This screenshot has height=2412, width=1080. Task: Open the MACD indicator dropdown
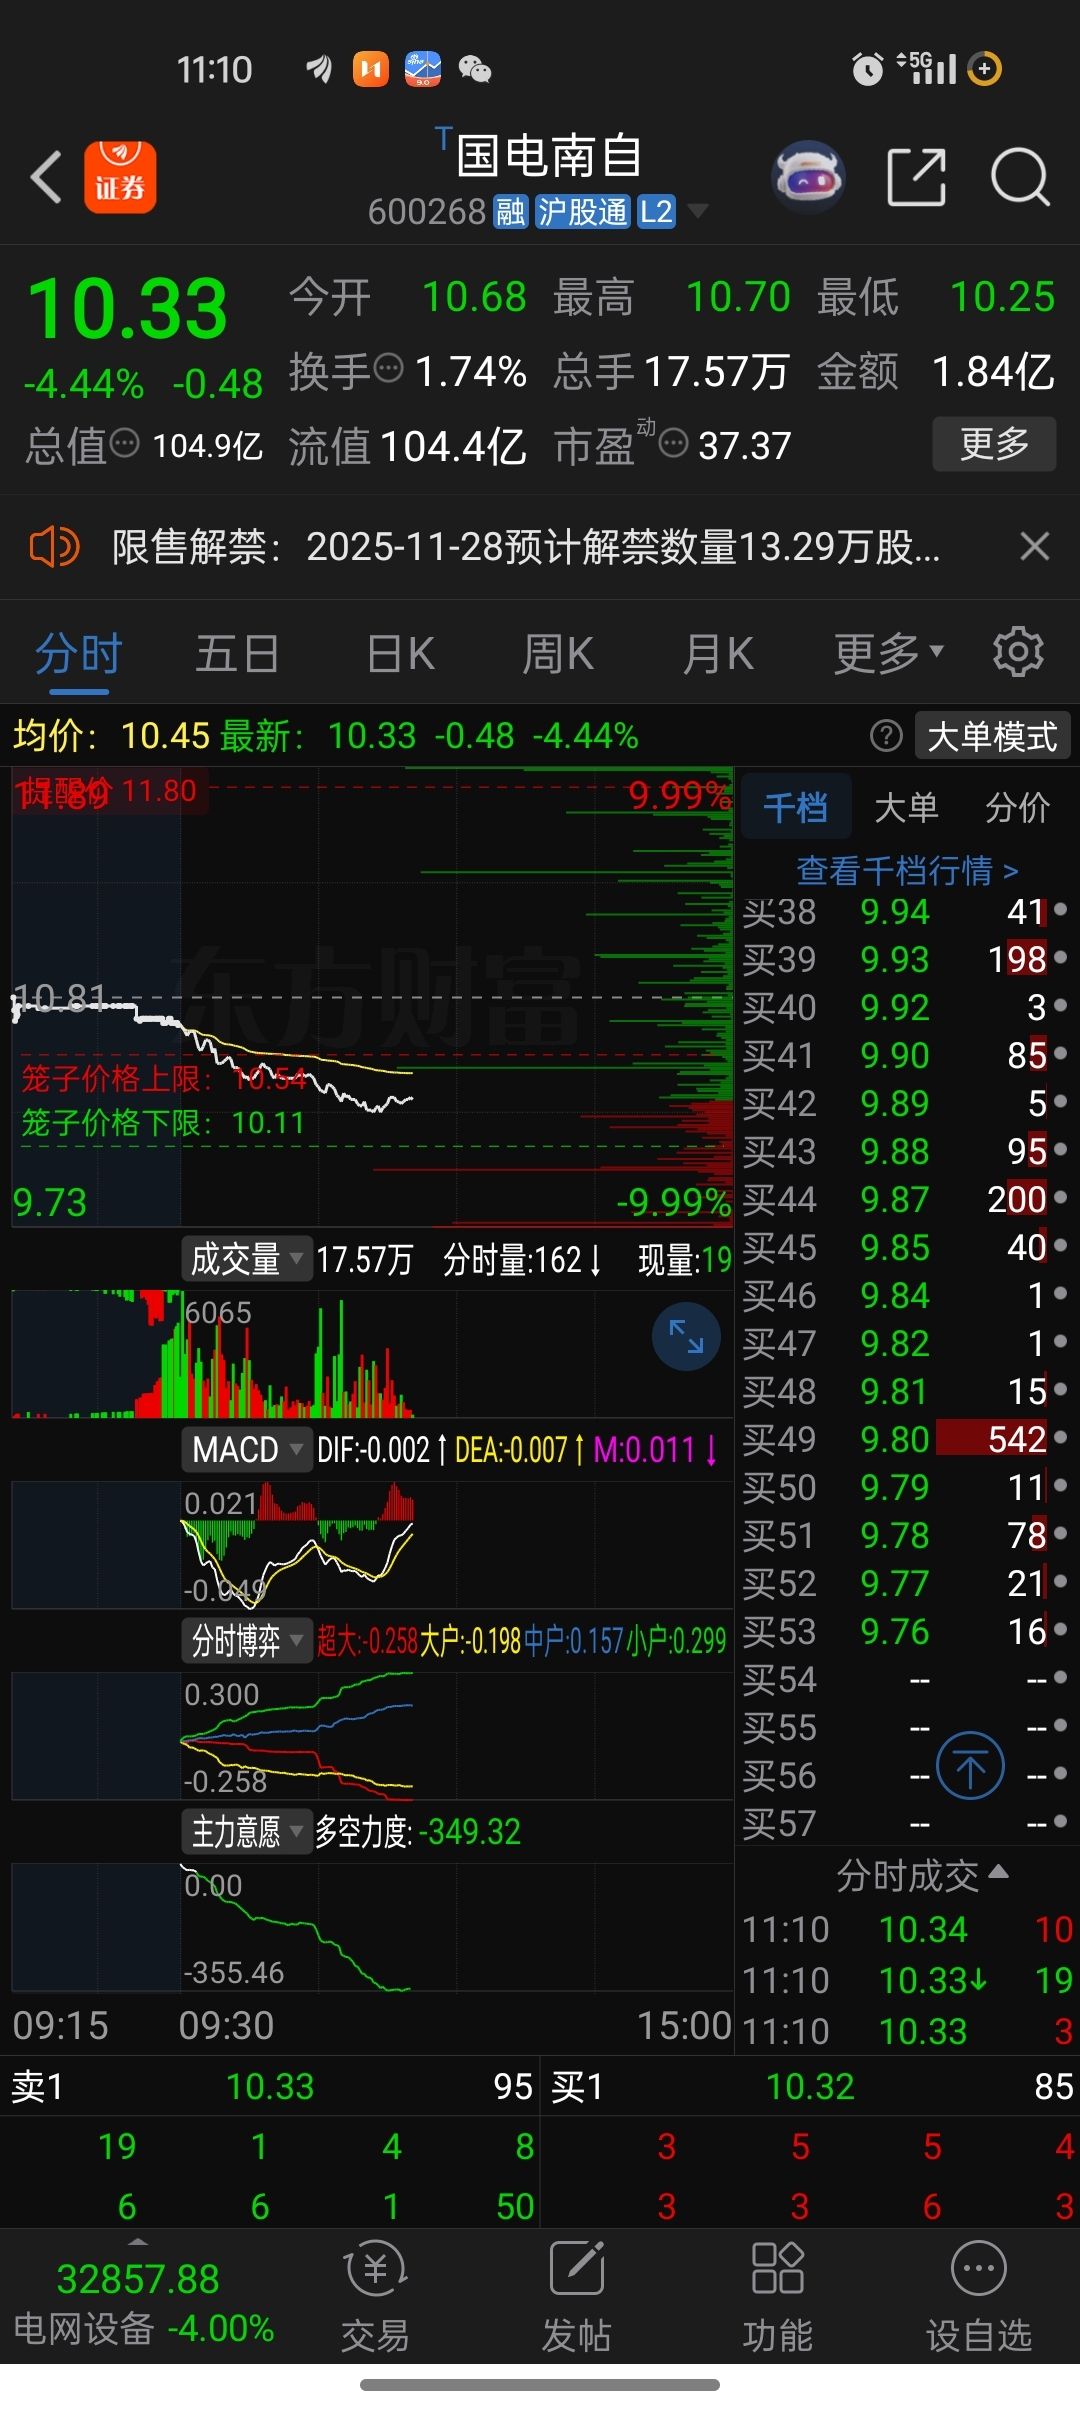(247, 1449)
